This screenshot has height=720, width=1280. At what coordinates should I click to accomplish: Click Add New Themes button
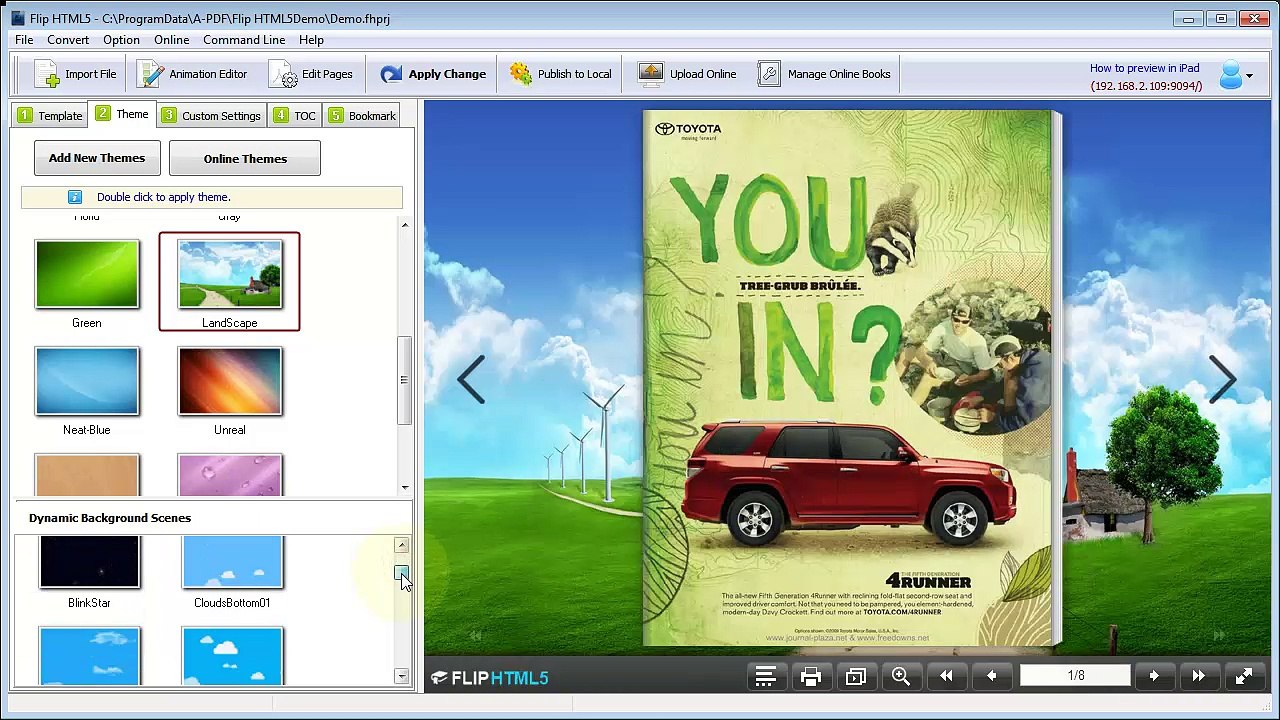click(97, 158)
